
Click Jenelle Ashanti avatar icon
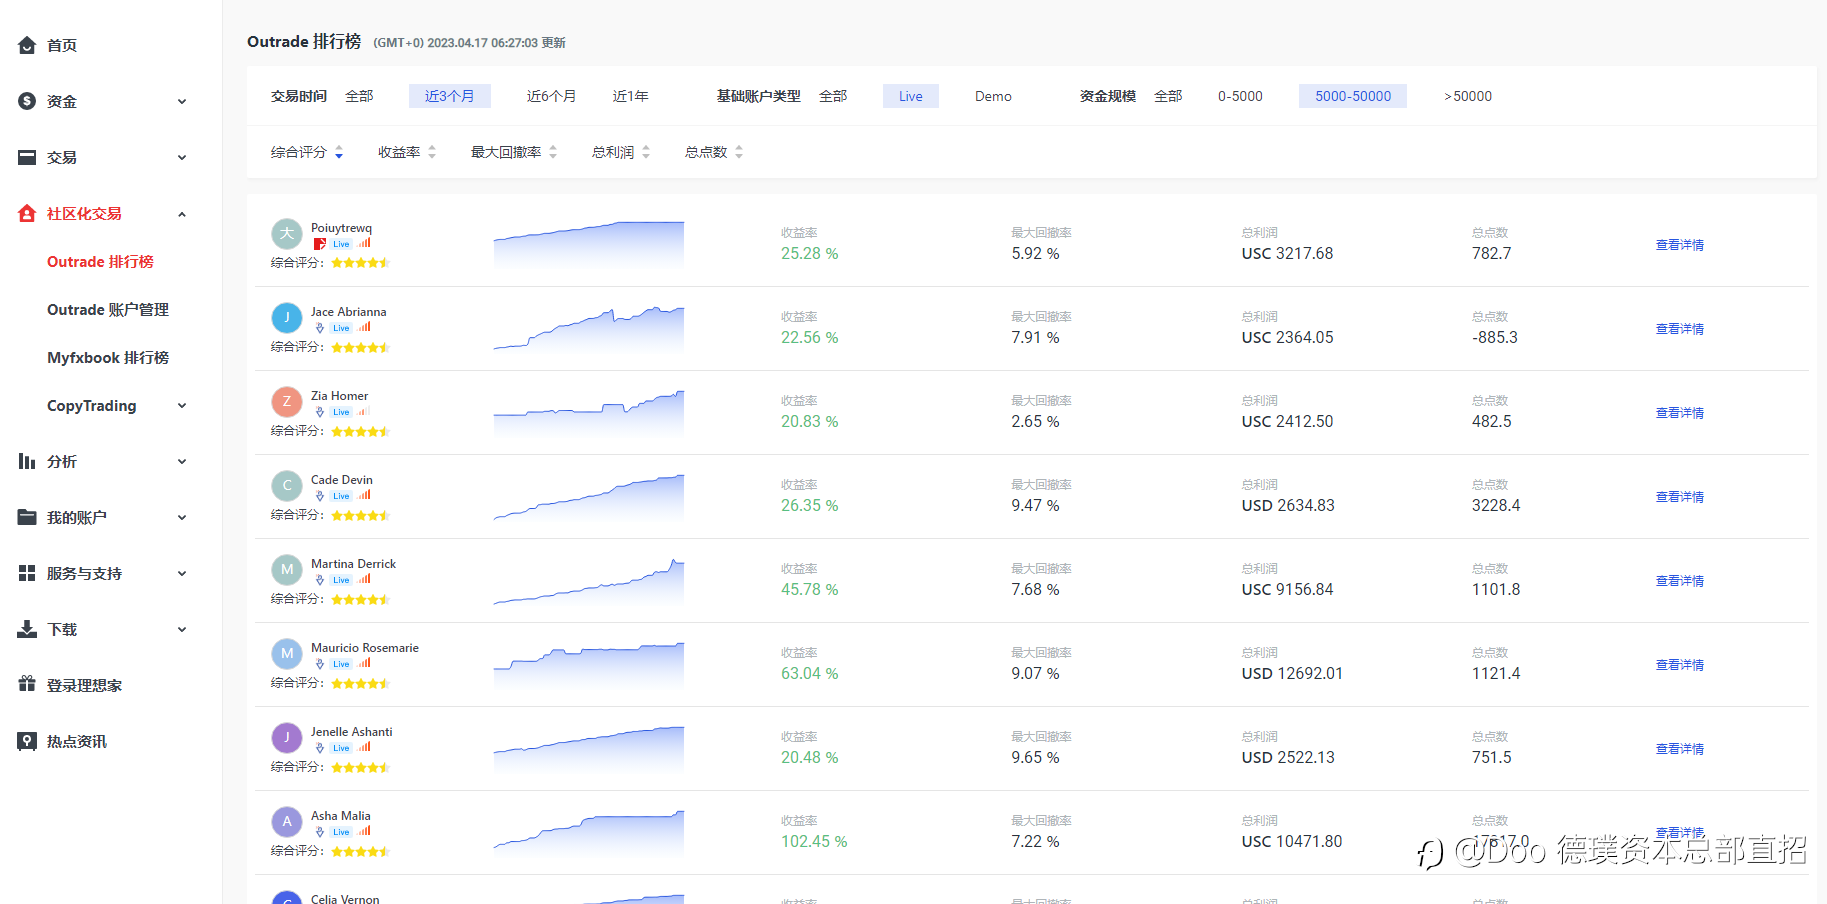pos(287,738)
